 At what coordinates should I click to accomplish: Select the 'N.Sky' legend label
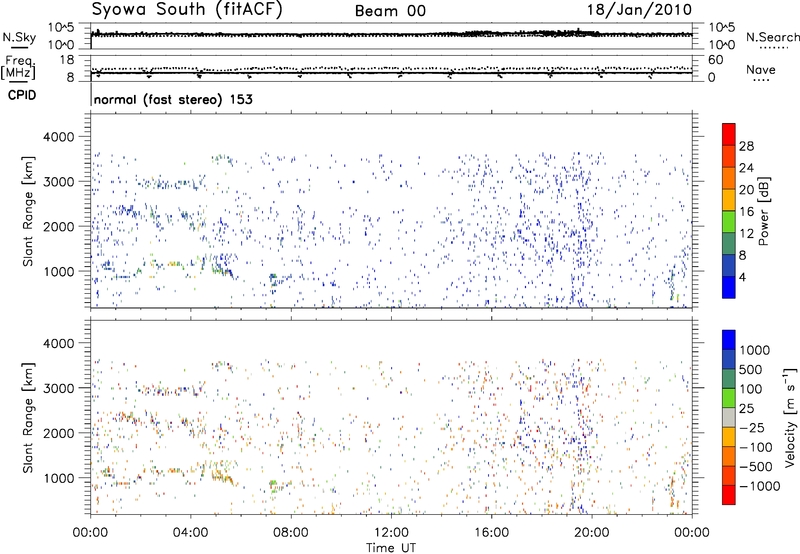click(x=19, y=37)
